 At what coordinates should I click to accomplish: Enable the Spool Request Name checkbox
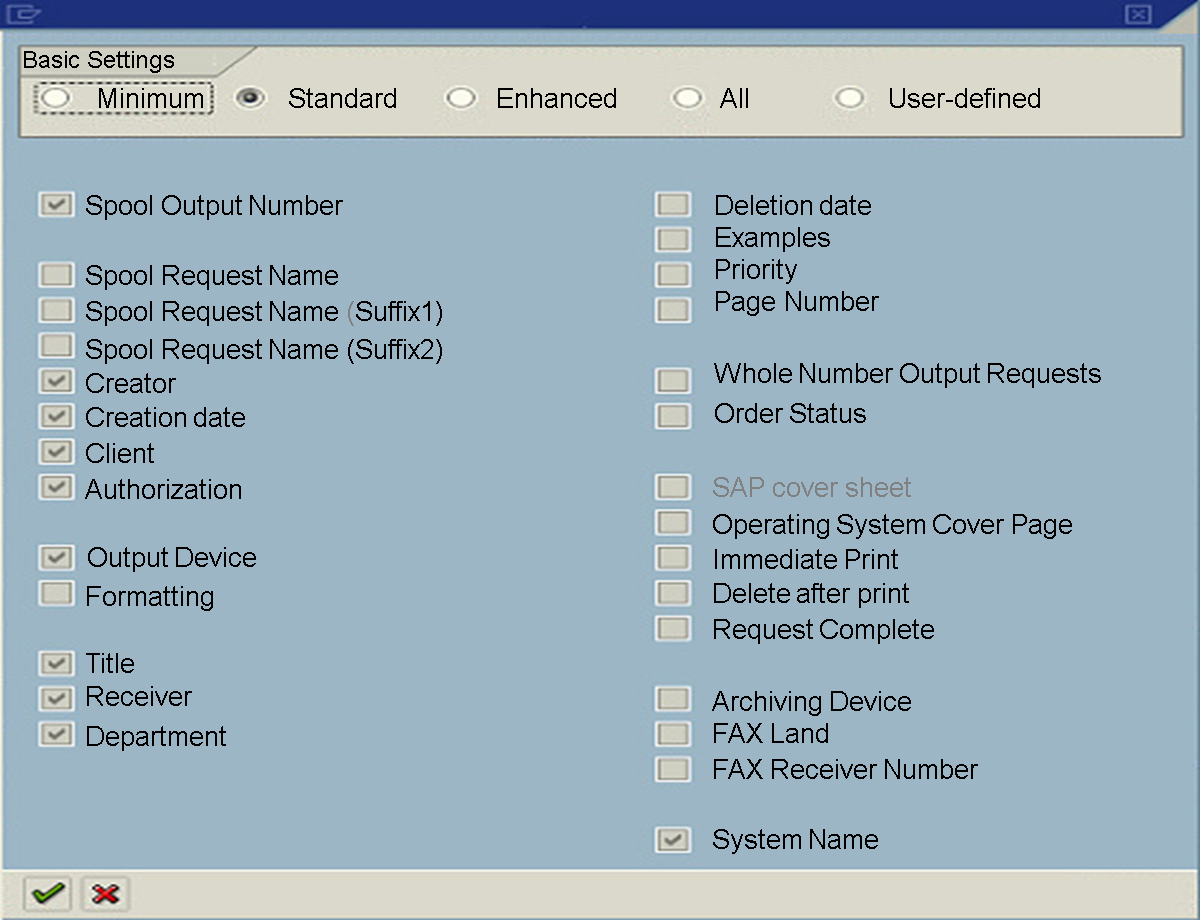[56, 275]
